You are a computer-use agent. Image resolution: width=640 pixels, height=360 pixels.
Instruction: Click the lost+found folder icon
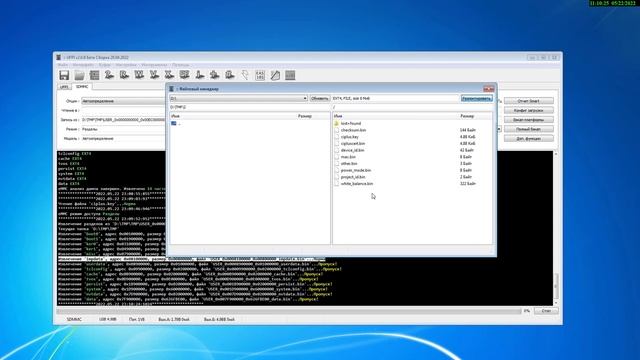[x=337, y=123]
